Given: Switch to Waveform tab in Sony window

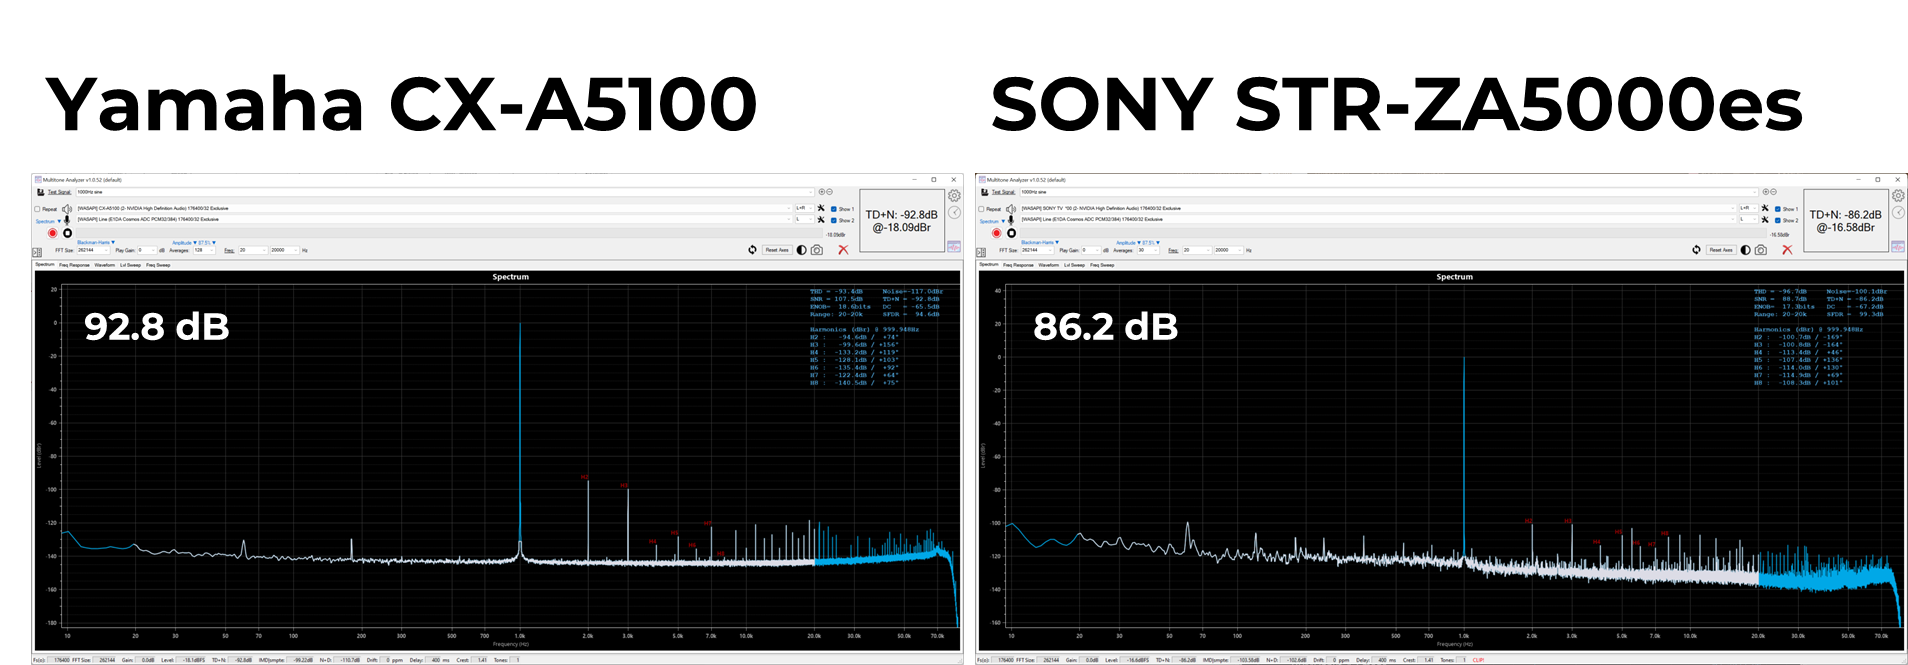Looking at the screenshot, I should (1049, 265).
